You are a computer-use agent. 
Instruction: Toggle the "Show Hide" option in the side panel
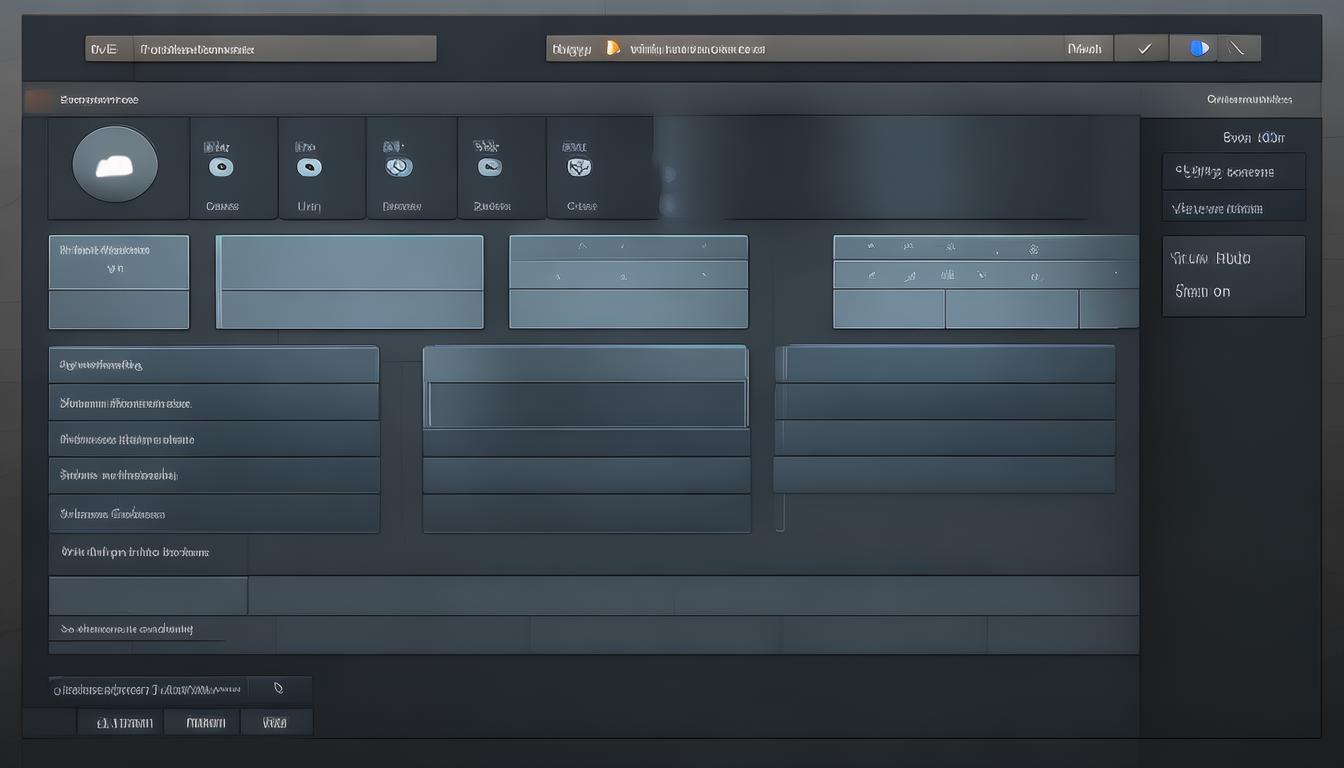coord(1210,258)
